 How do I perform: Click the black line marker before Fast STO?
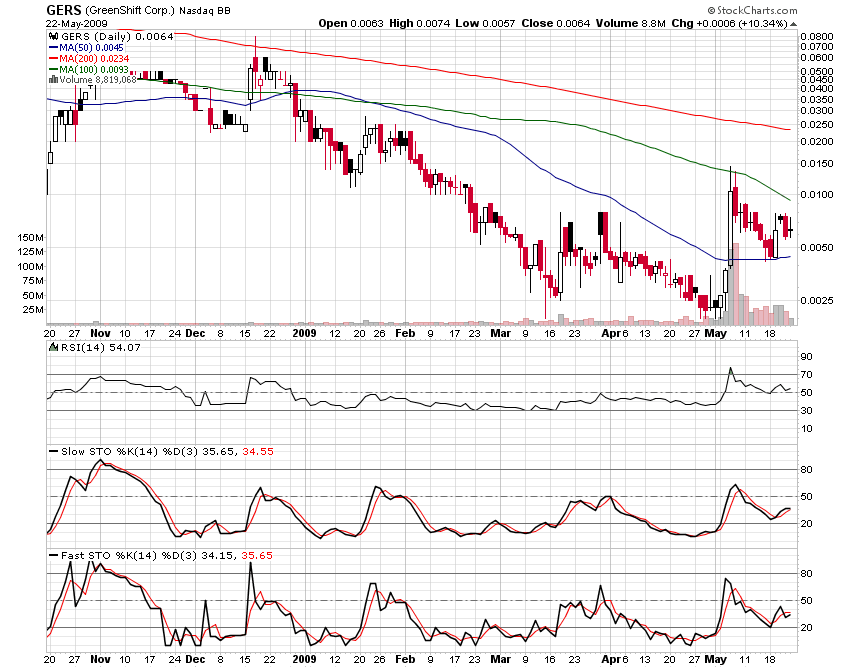tap(54, 555)
